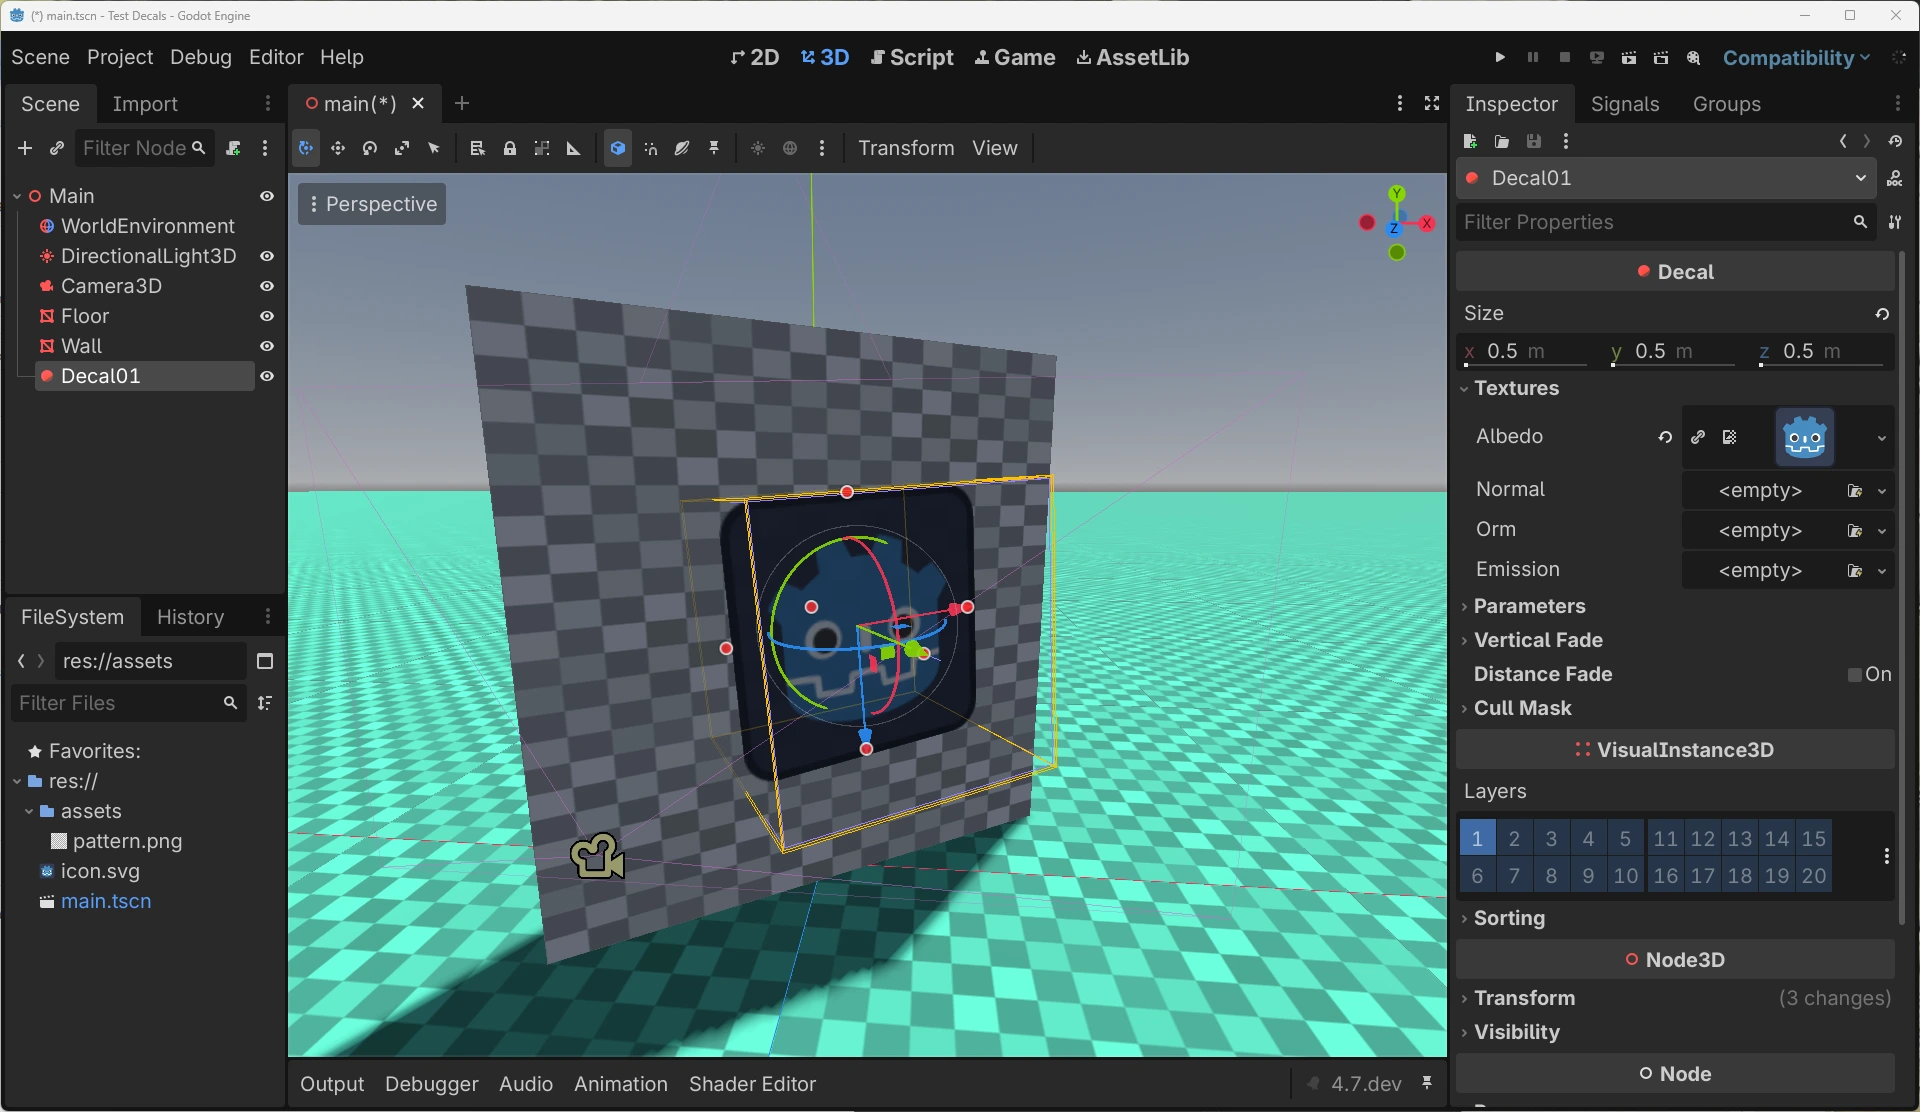Switch to the Script workspace

pos(912,57)
